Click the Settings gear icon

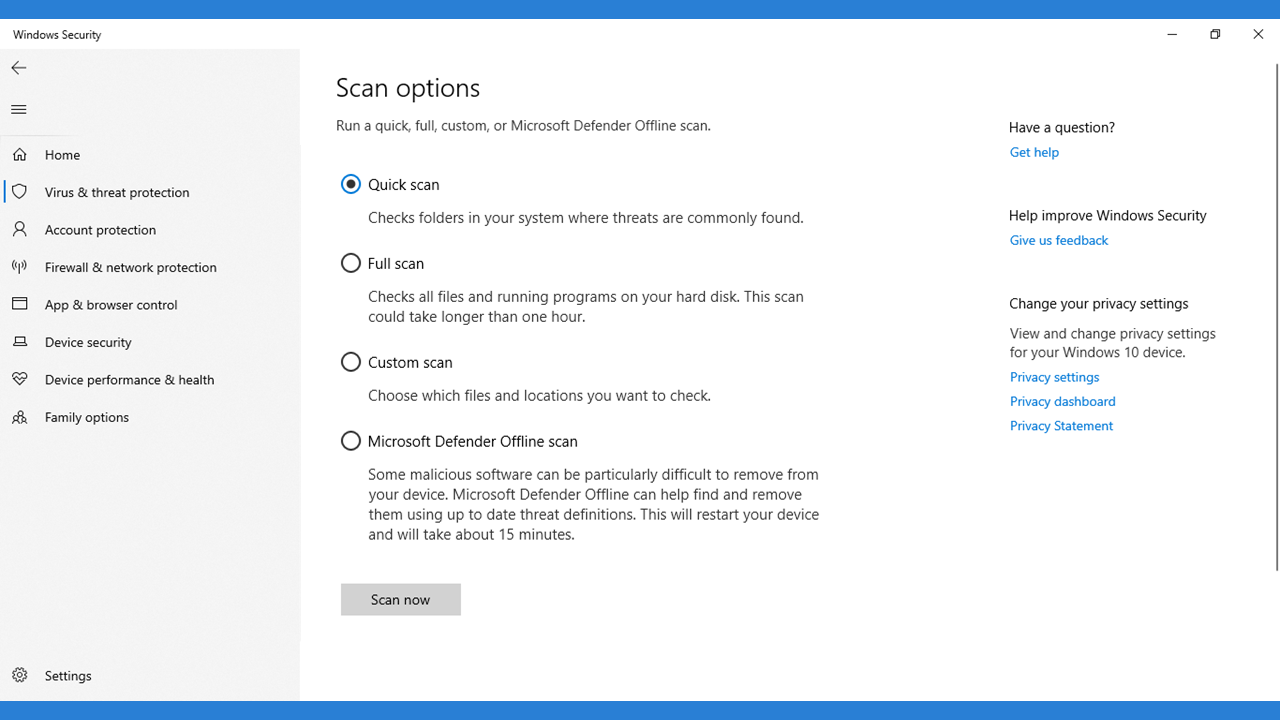19,675
